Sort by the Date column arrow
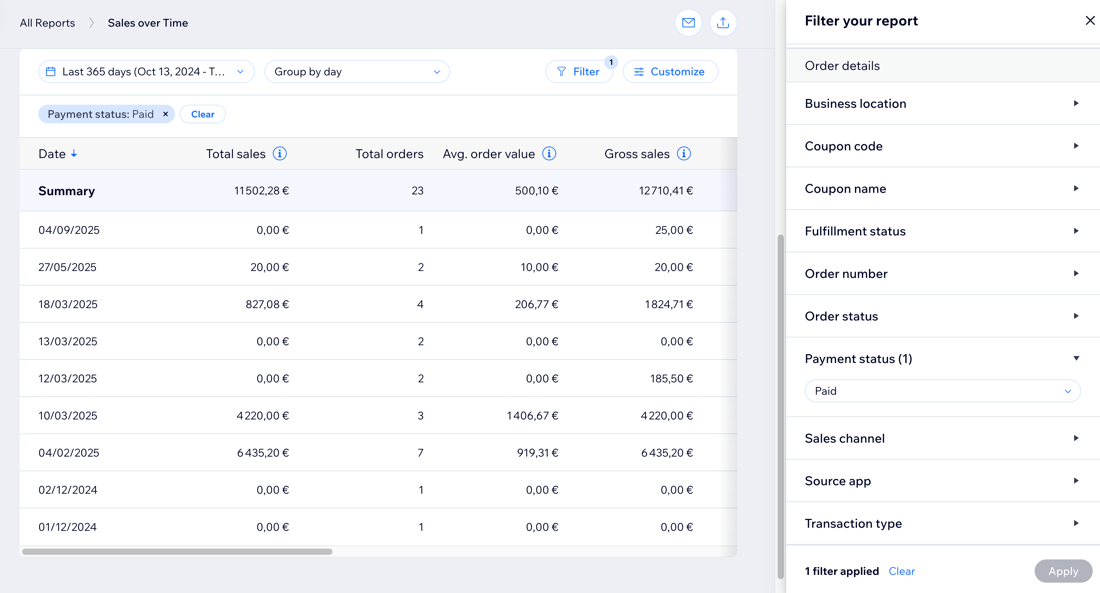This screenshot has height=593, width=1100. 74,154
